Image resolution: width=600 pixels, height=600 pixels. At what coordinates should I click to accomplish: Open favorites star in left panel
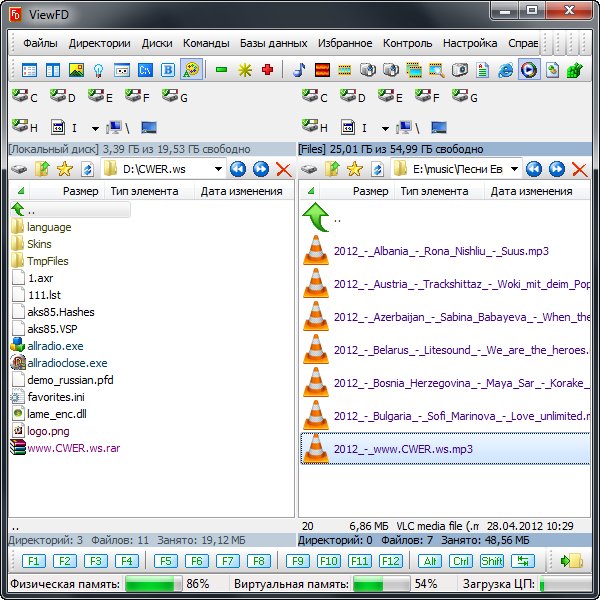(x=65, y=169)
